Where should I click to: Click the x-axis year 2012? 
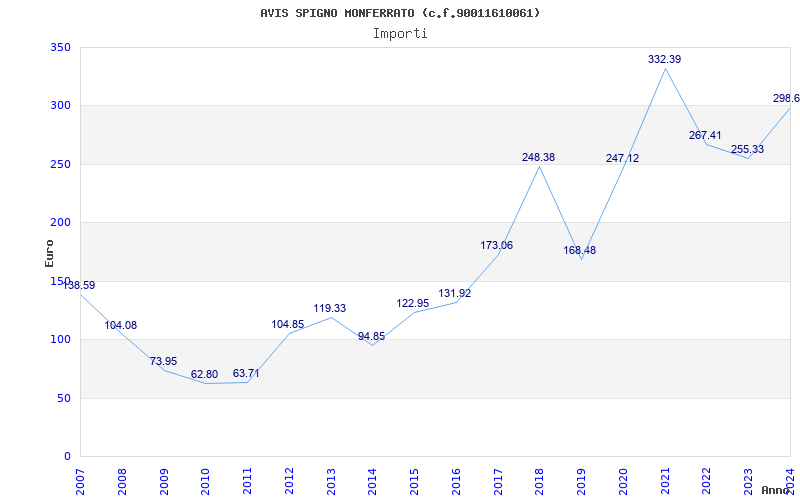tap(289, 482)
